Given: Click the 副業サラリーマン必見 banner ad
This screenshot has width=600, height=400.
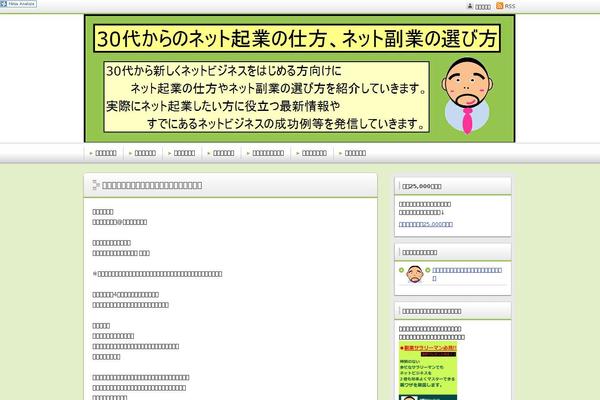Looking at the screenshot, I should pyautogui.click(x=428, y=371).
